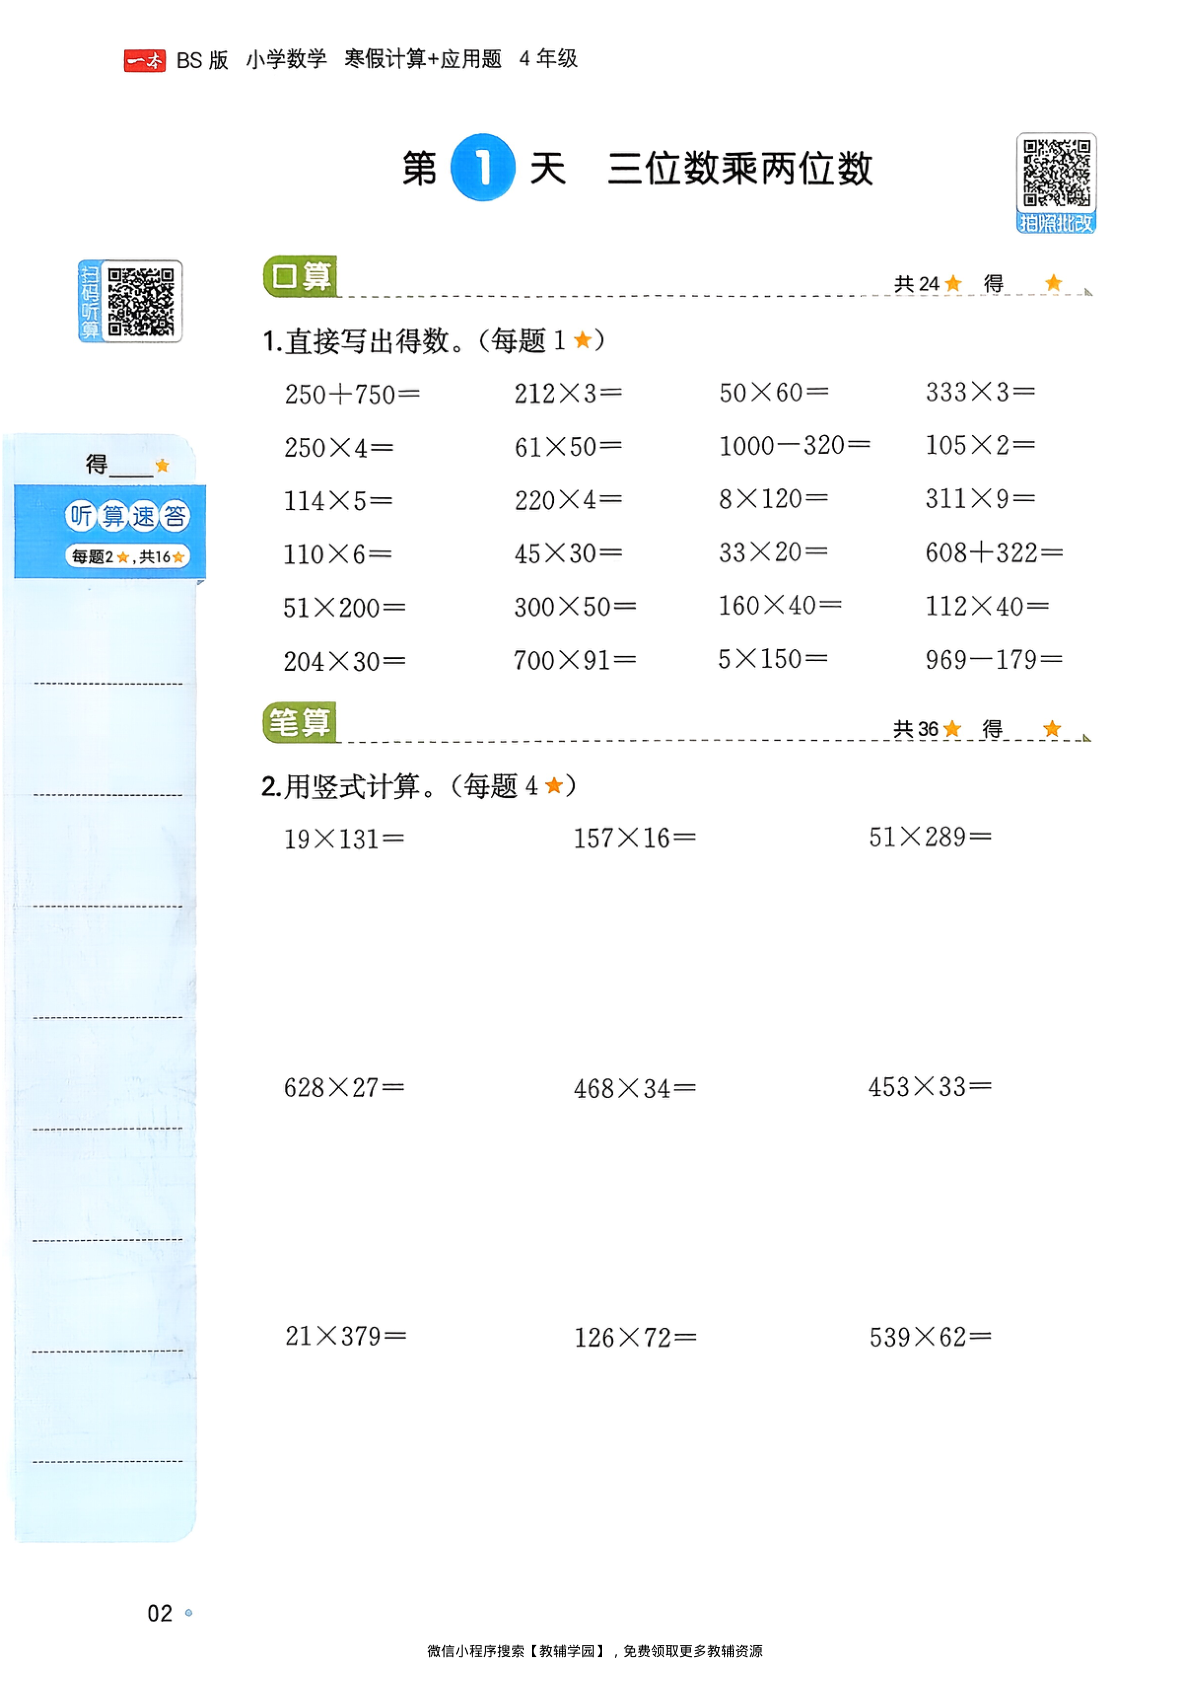The height and width of the screenshot is (1682, 1190).
Task: Click the problem 212×3=
Action: [568, 393]
